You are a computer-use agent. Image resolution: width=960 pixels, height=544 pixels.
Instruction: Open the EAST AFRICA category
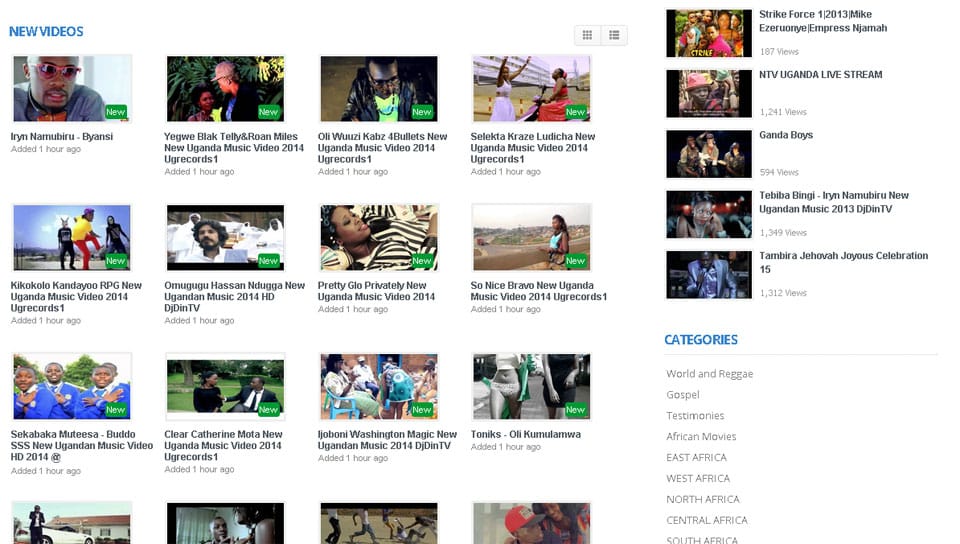(696, 458)
